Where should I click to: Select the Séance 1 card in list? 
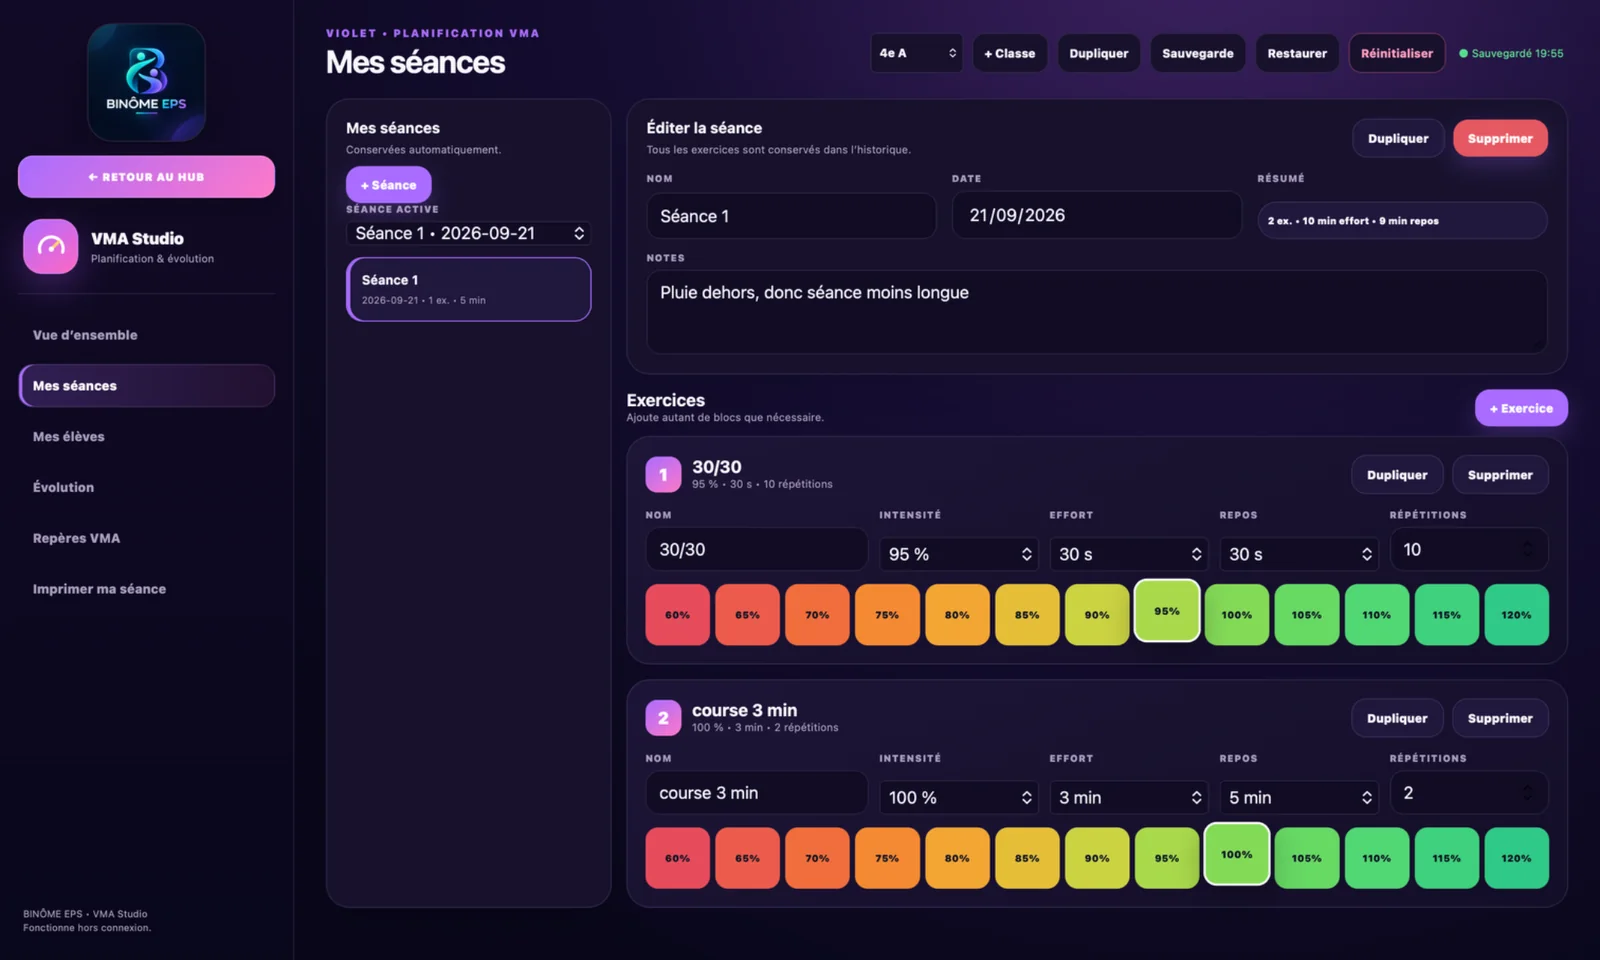(x=469, y=289)
